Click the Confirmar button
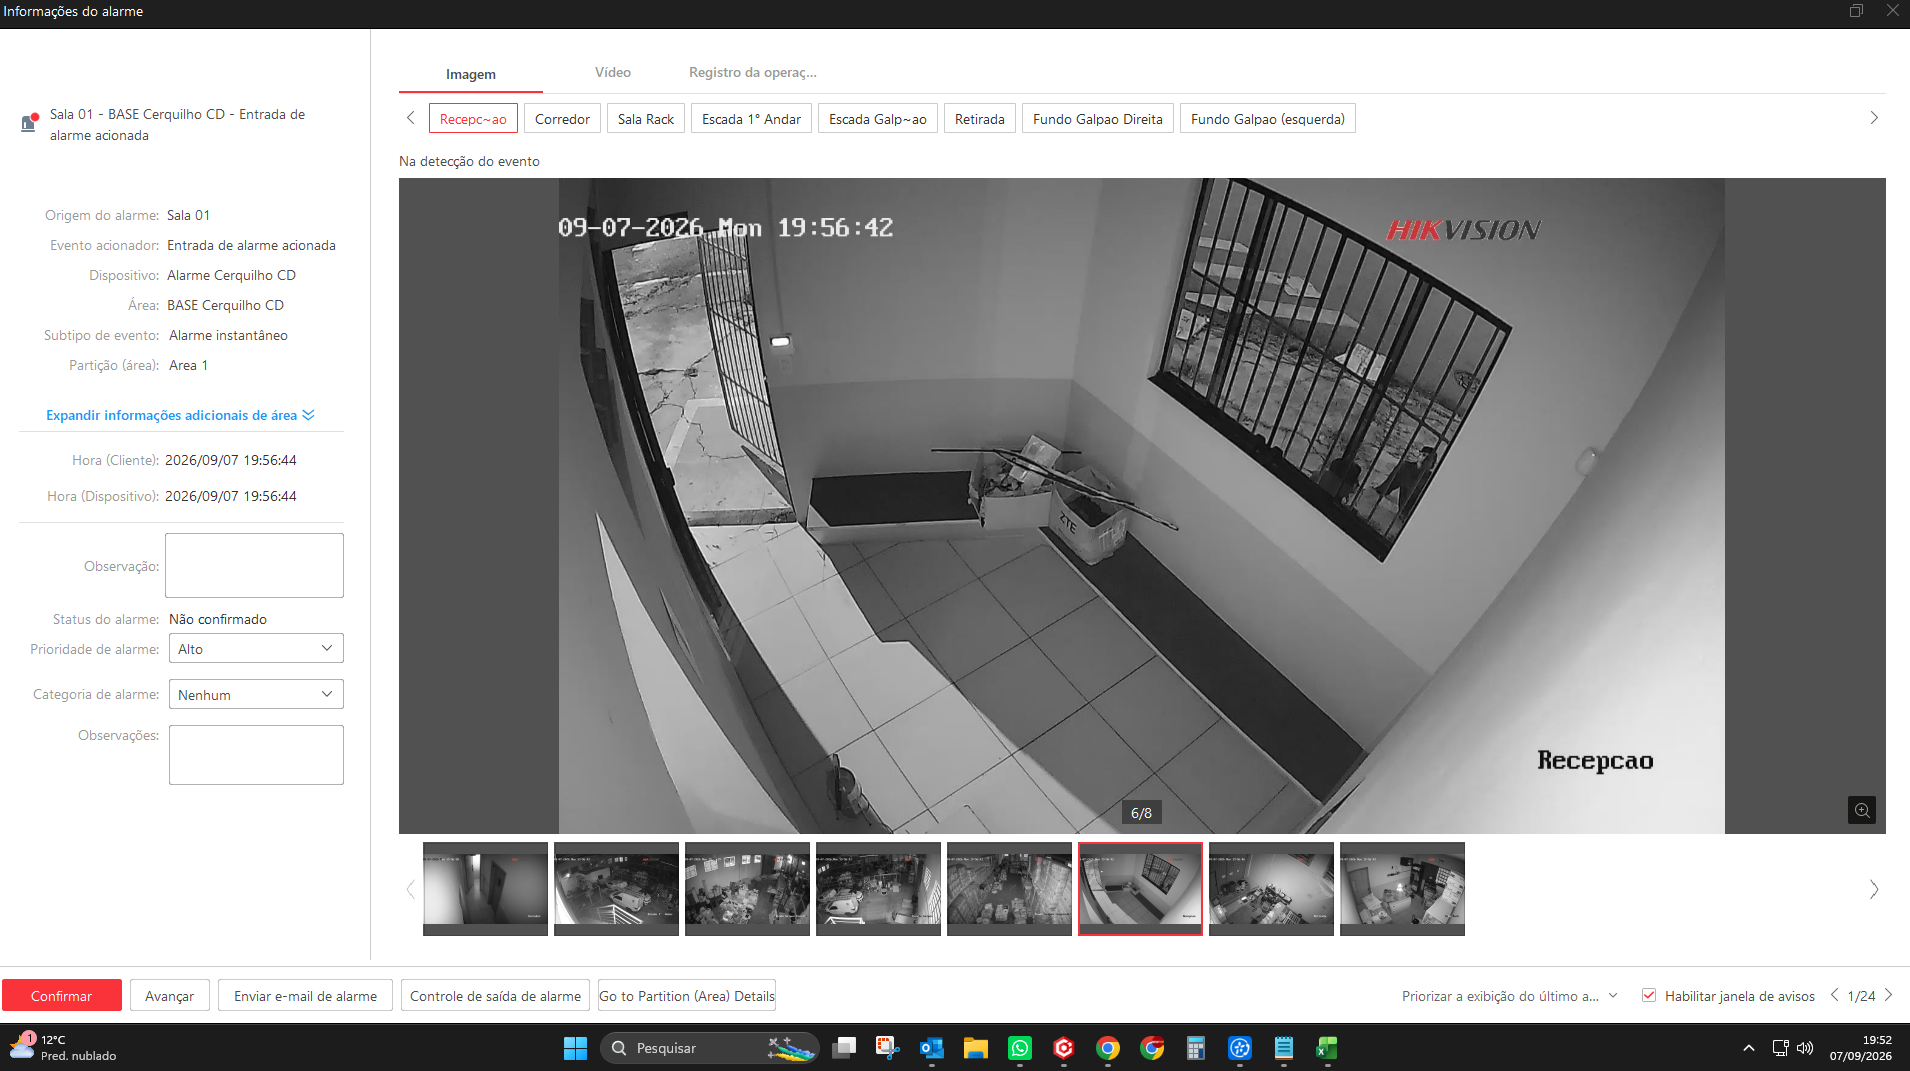The image size is (1910, 1071). [x=61, y=995]
